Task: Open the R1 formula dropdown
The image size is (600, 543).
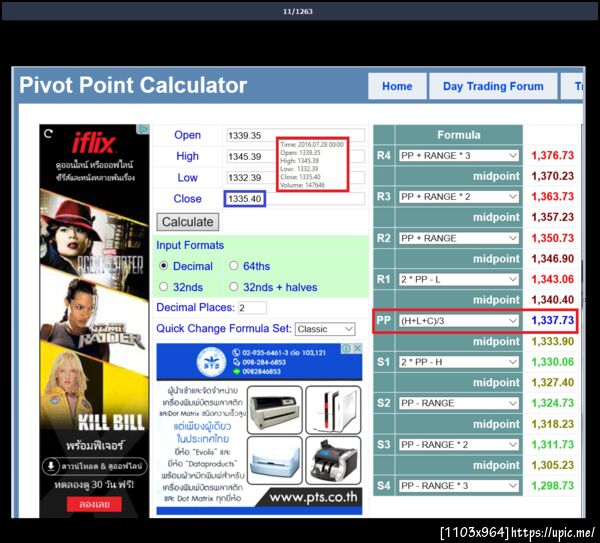Action: click(x=458, y=279)
